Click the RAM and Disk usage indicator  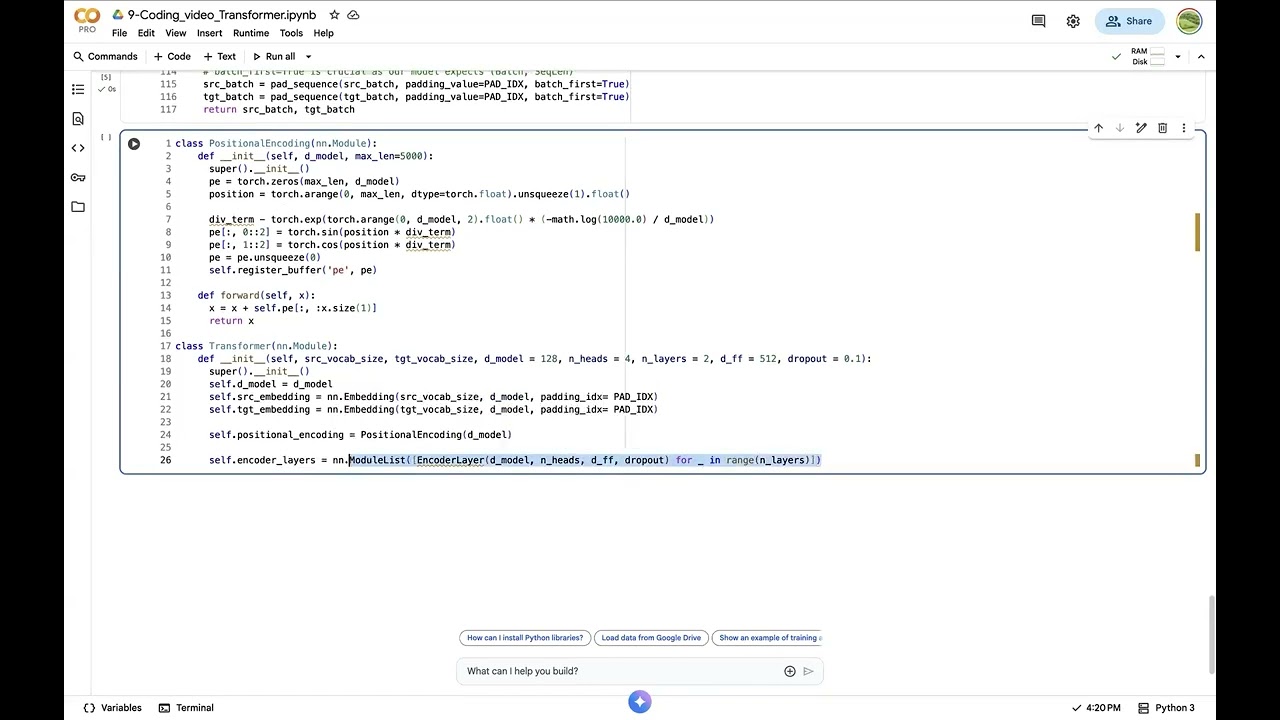click(x=1149, y=57)
